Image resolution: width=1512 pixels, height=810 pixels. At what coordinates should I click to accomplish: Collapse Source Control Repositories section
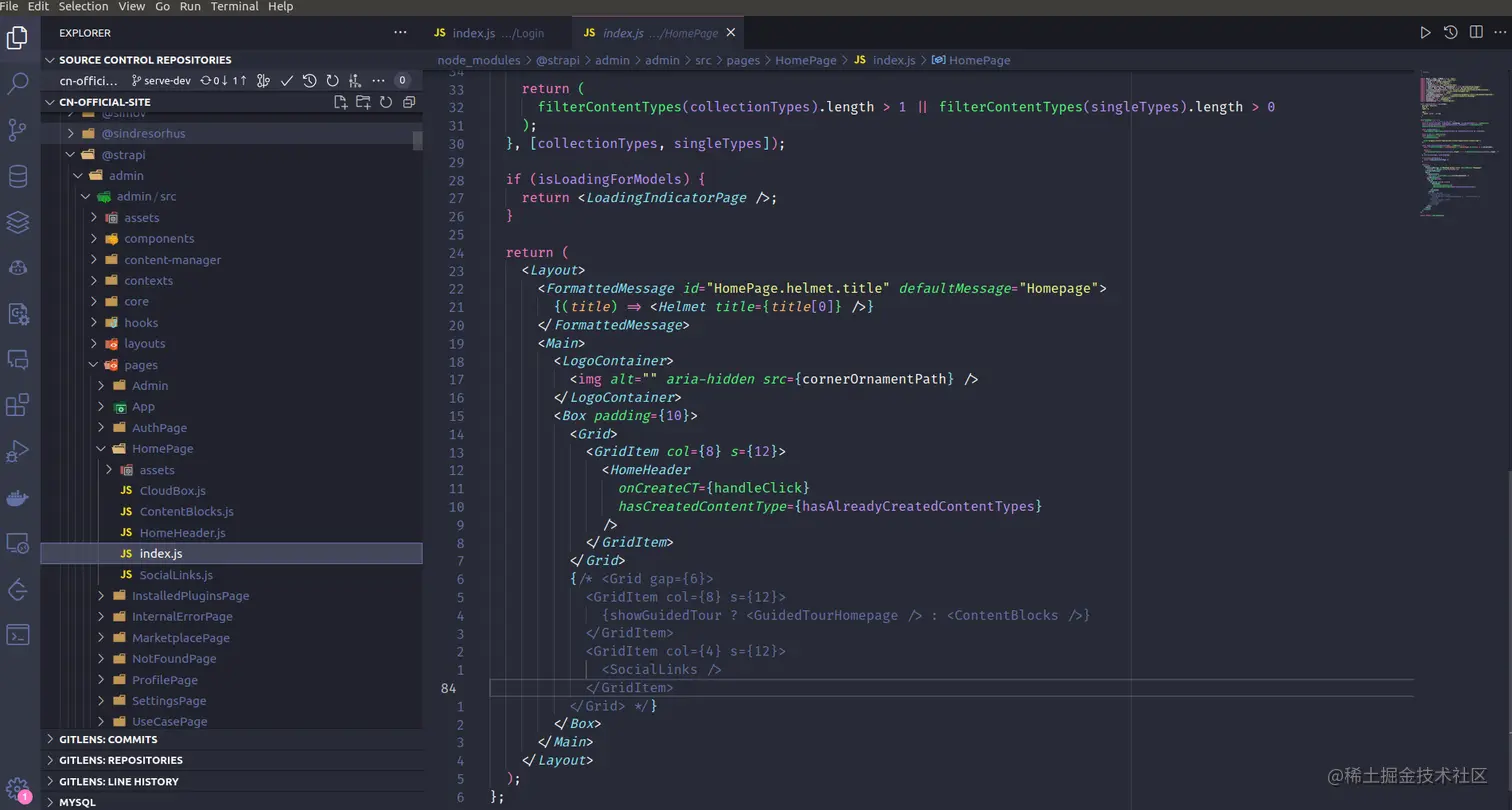(231, 60)
